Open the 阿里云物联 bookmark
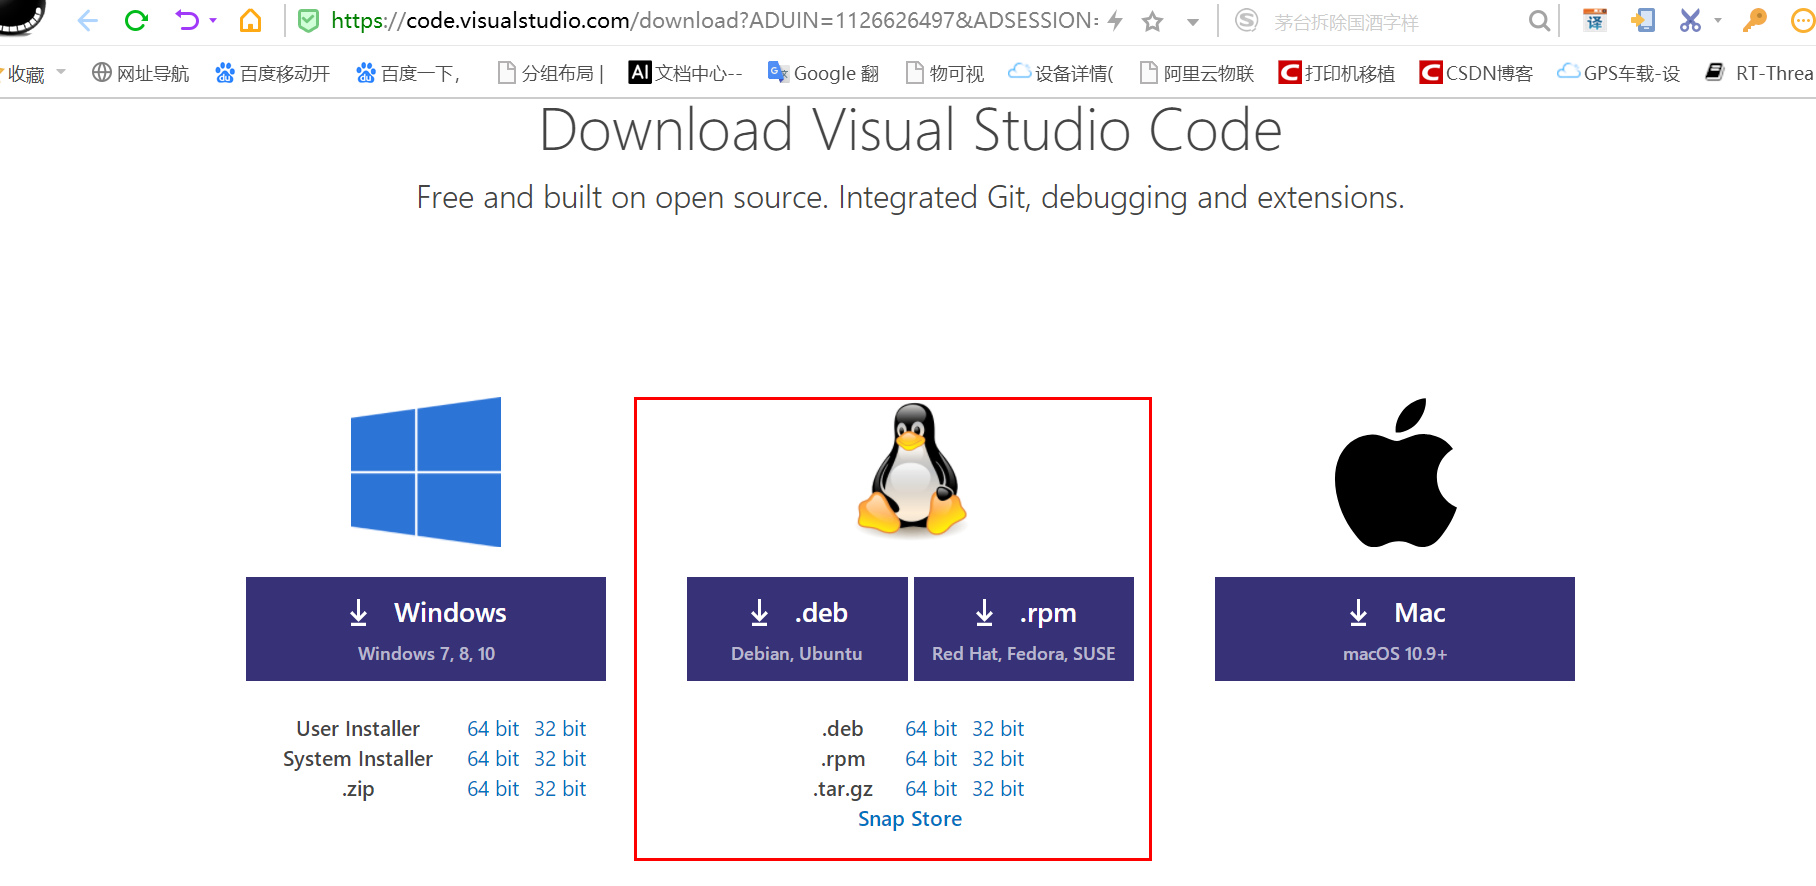Viewport: 1816px width, 886px height. point(1197,73)
